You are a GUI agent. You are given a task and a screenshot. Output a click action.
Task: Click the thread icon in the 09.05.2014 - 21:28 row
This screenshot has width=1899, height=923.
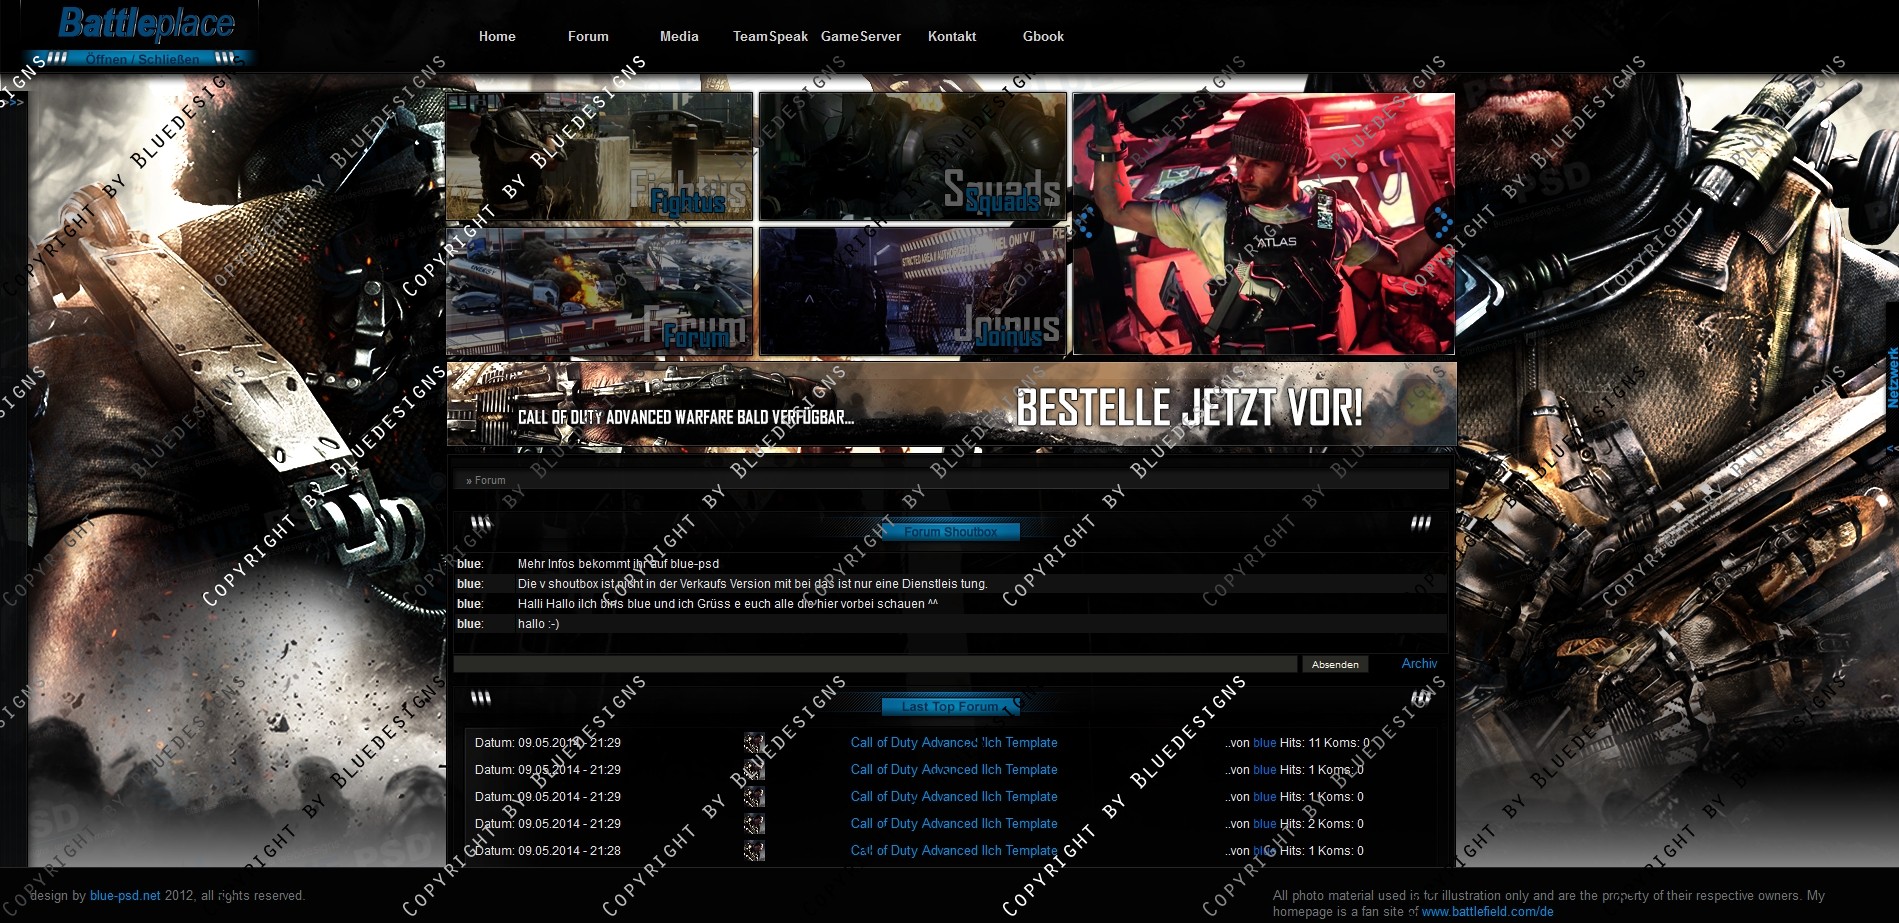tap(754, 851)
